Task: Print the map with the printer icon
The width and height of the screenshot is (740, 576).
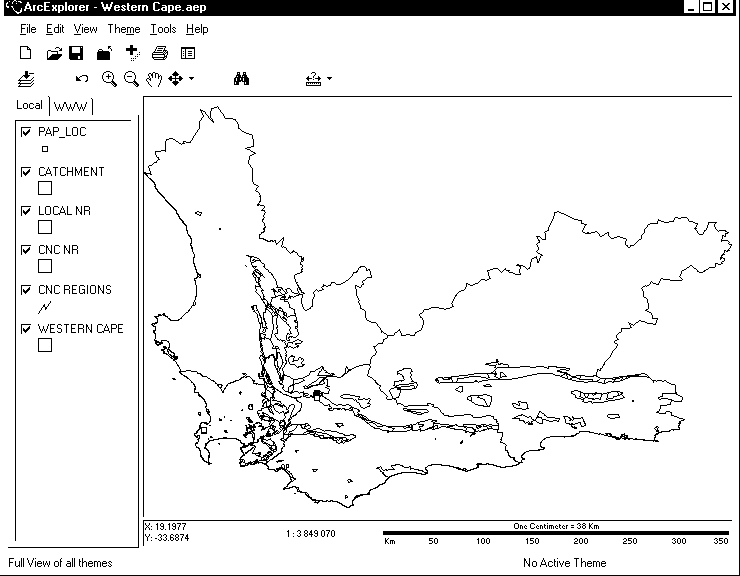Action: [x=160, y=53]
